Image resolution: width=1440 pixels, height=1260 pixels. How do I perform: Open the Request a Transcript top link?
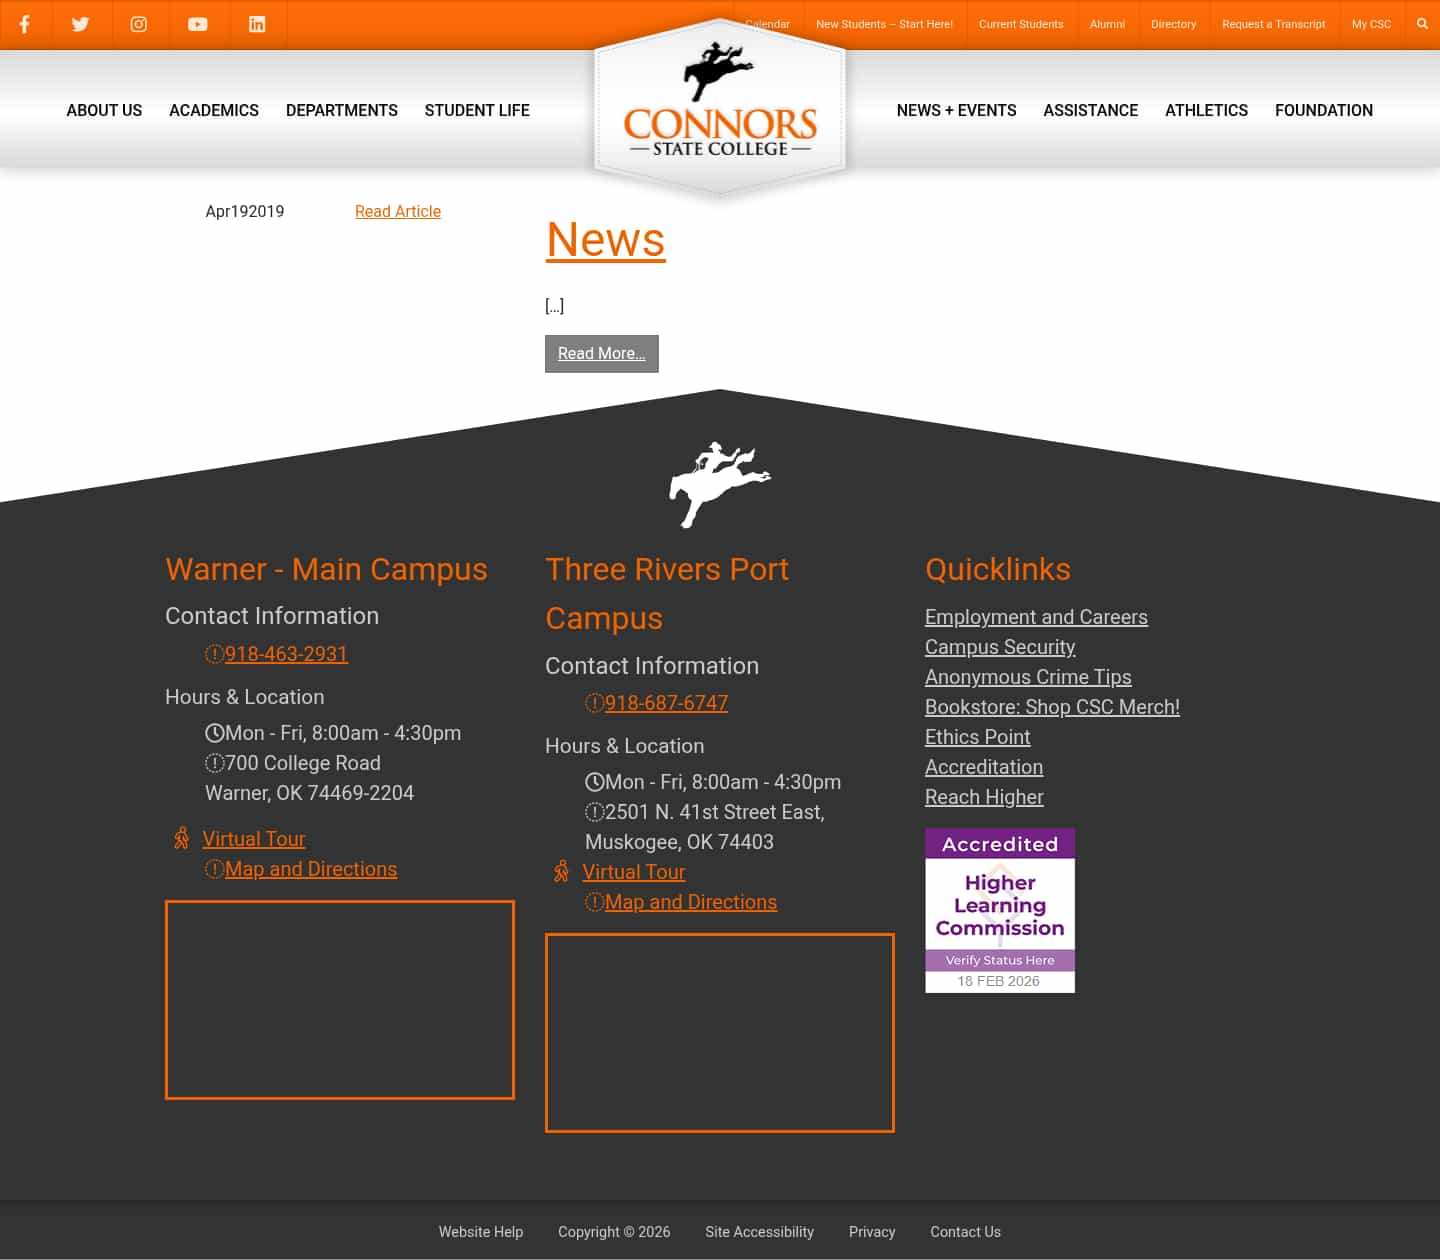1274,24
